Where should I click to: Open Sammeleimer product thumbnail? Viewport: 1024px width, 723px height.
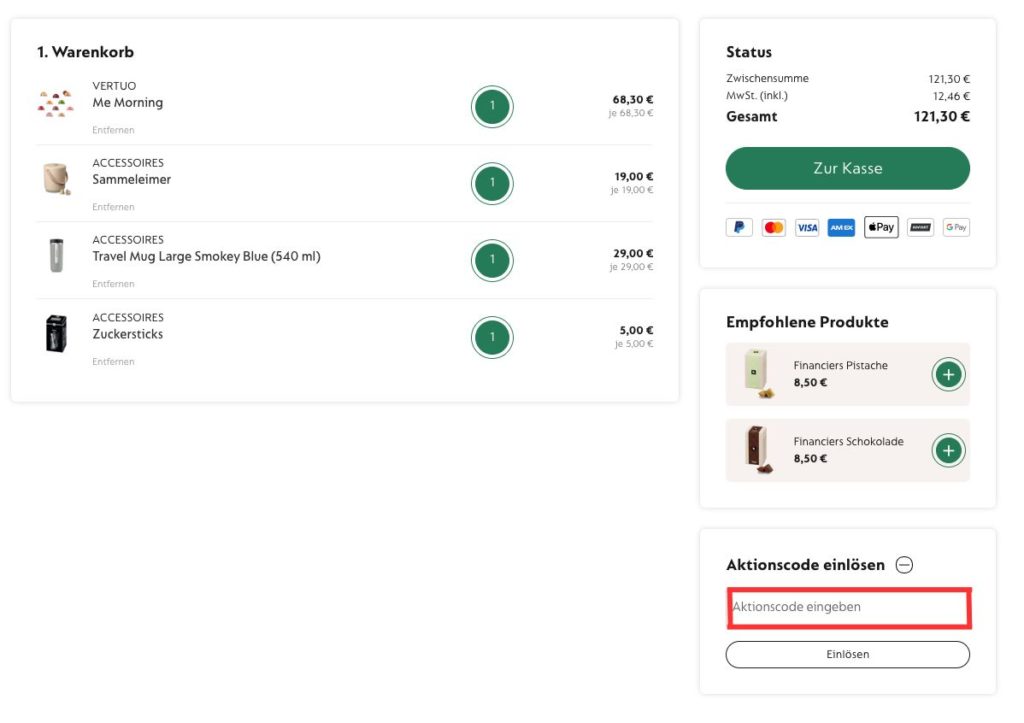pyautogui.click(x=56, y=179)
